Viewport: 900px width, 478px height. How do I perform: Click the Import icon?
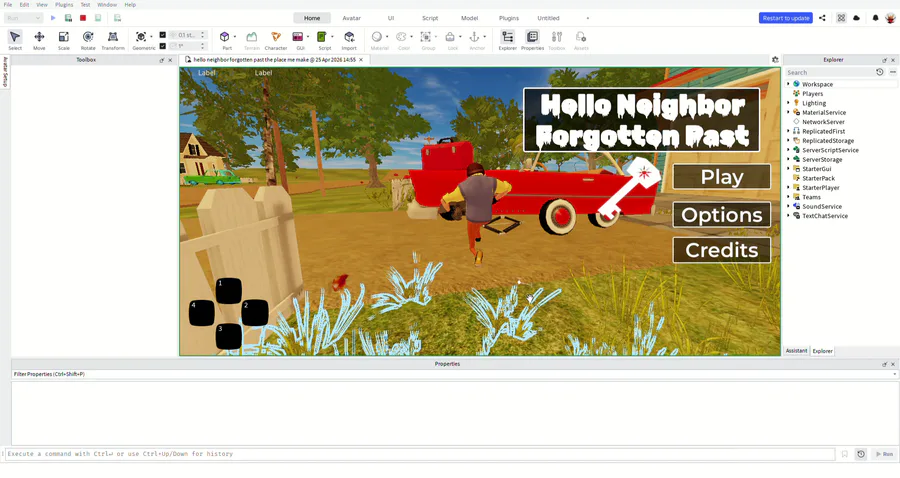click(x=349, y=37)
